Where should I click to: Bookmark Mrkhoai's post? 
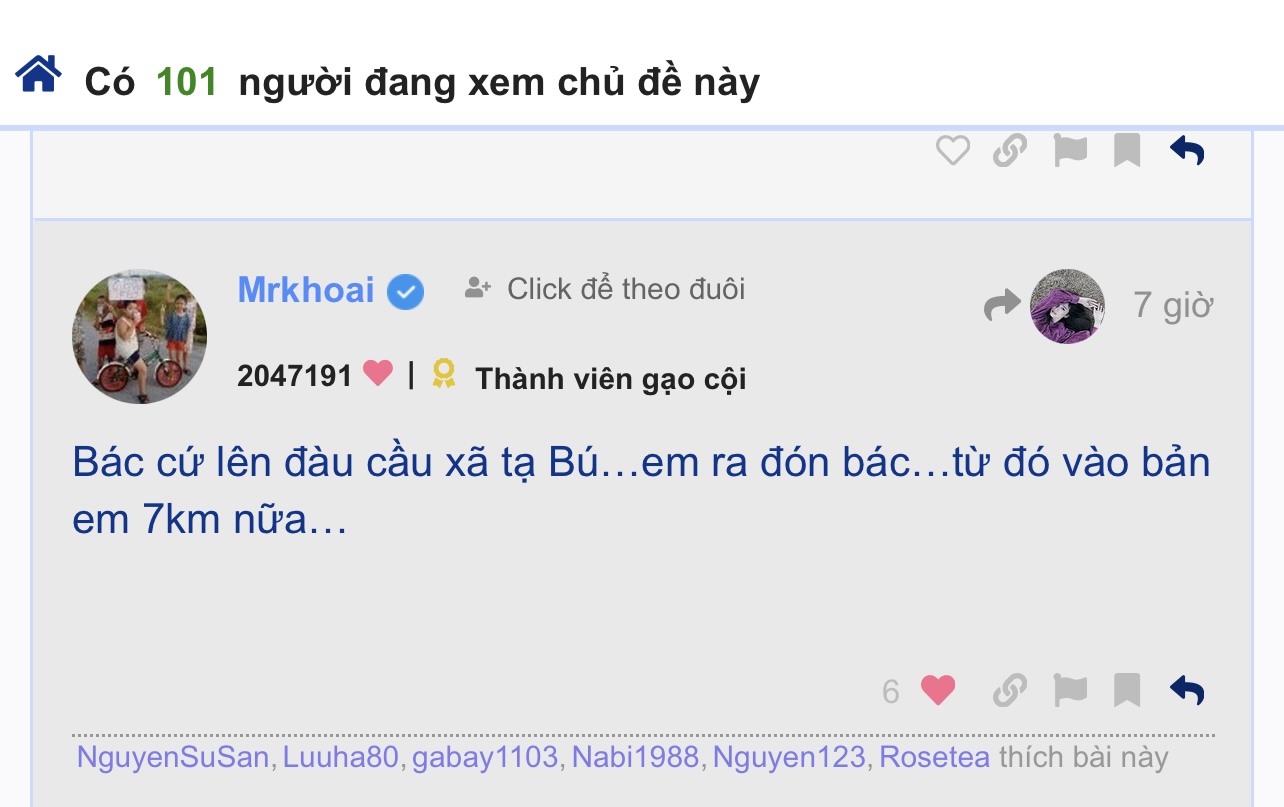point(1127,690)
